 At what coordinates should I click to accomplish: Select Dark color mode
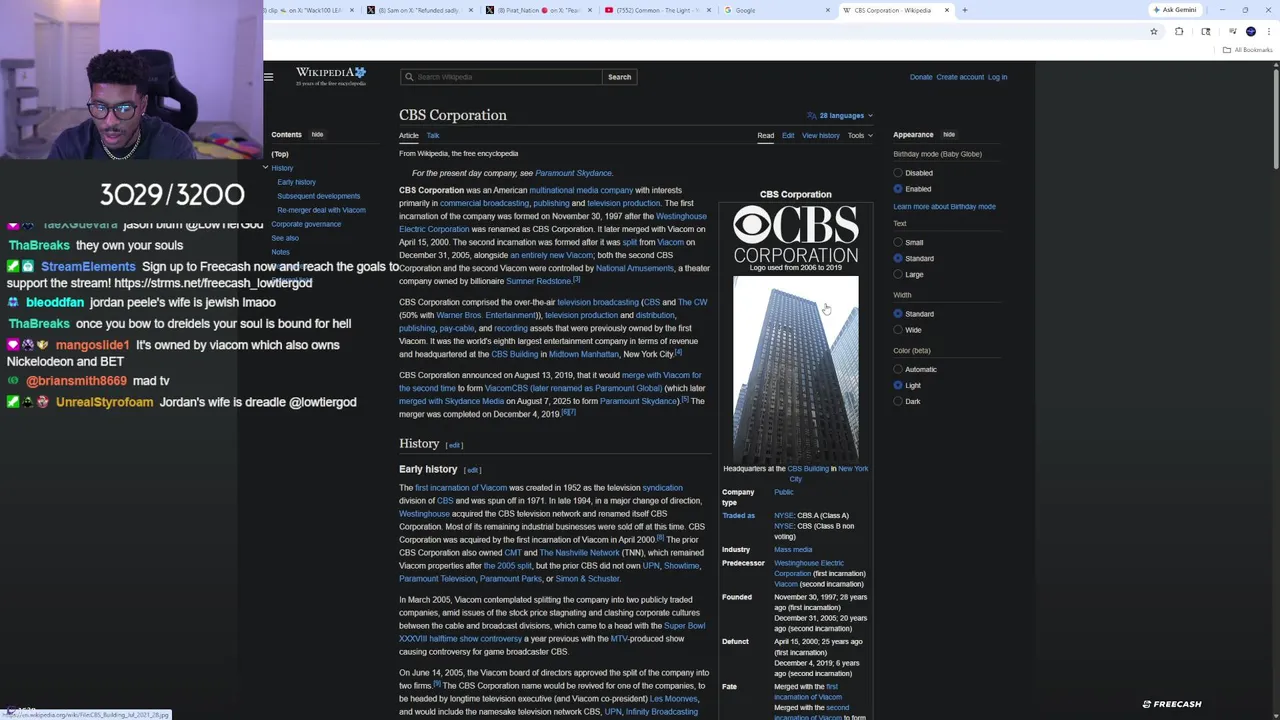pyautogui.click(x=898, y=401)
